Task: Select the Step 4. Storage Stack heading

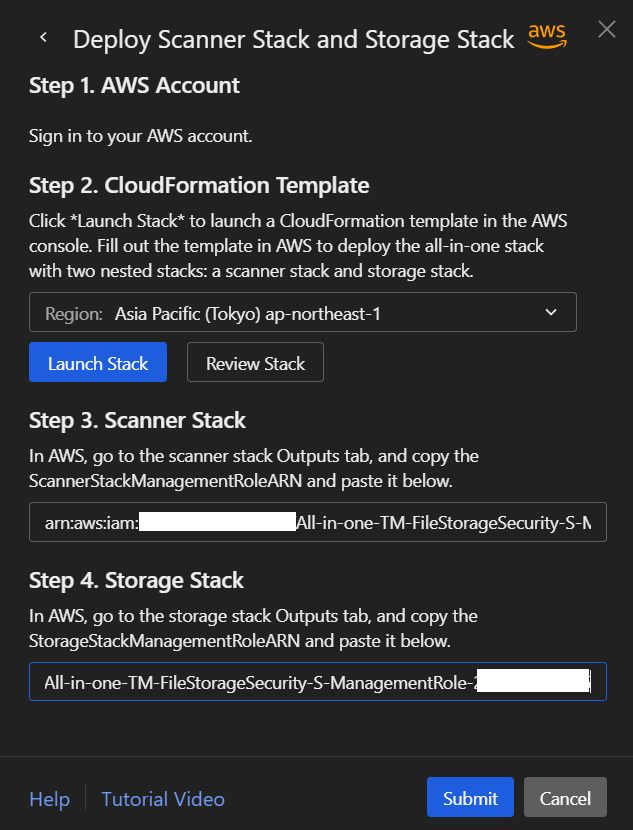Action: [x=136, y=580]
